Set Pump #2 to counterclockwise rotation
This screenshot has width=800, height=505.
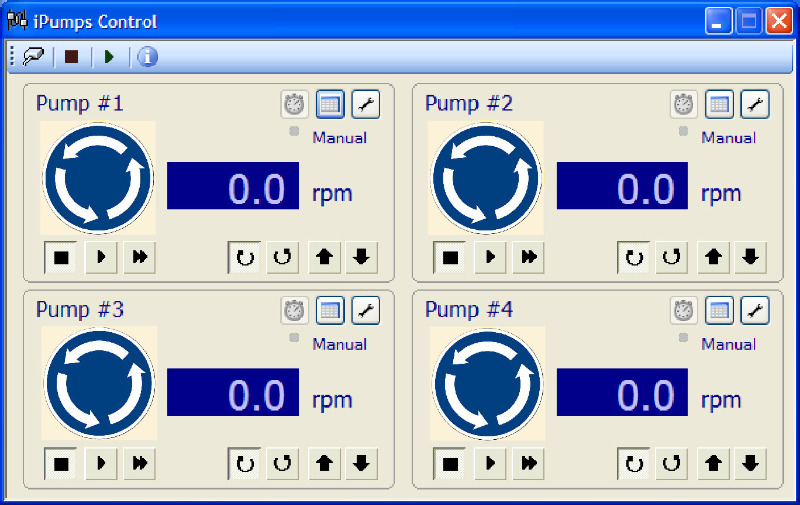click(x=672, y=257)
